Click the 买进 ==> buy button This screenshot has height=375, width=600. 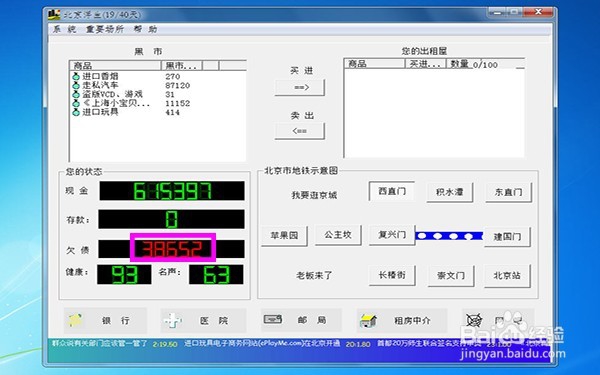[x=300, y=88]
